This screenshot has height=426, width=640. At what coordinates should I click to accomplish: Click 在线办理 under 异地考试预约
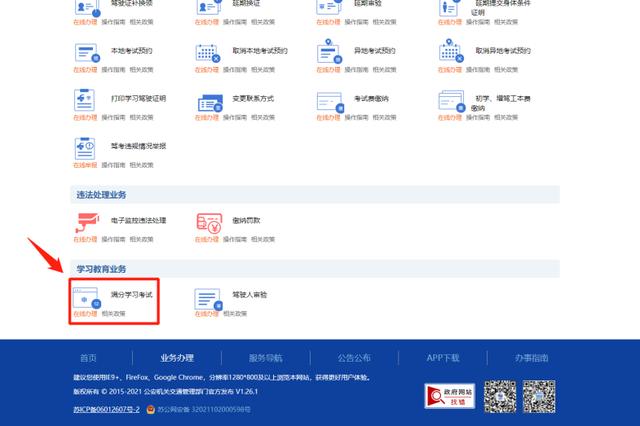(328, 70)
